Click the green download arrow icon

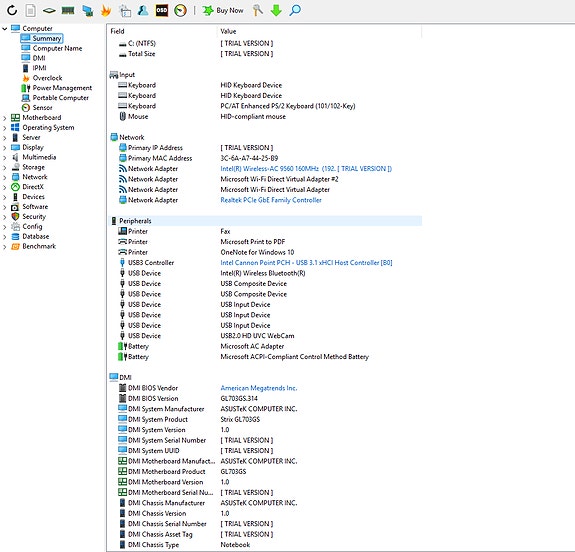(x=276, y=10)
